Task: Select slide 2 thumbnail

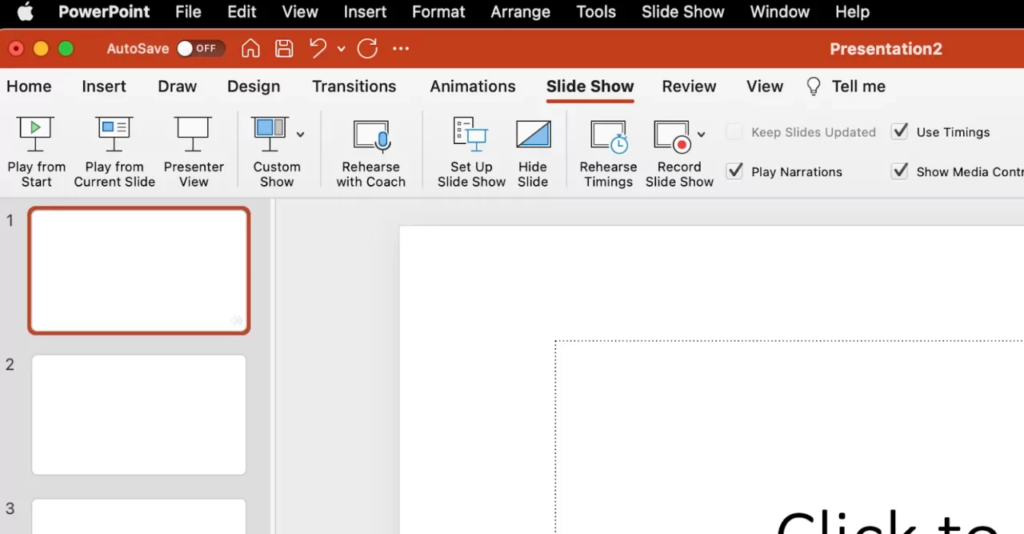Action: click(x=139, y=415)
